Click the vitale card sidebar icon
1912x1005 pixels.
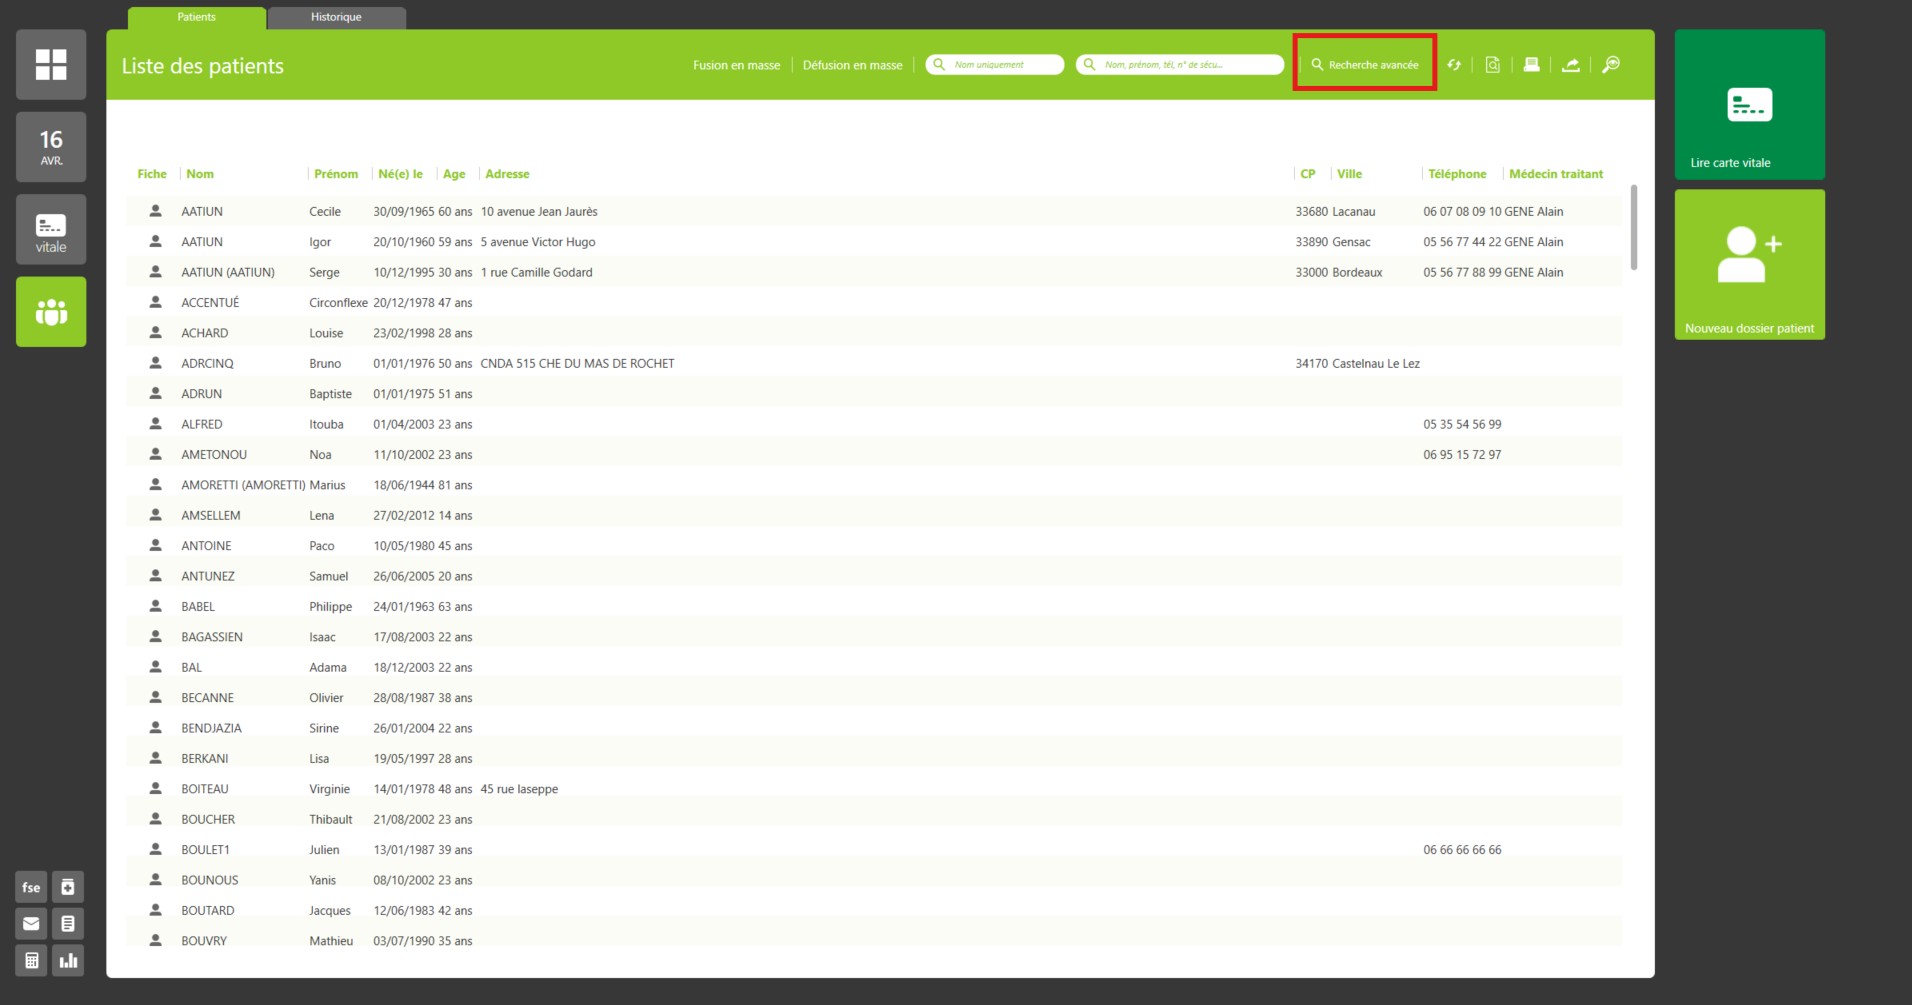[51, 230]
